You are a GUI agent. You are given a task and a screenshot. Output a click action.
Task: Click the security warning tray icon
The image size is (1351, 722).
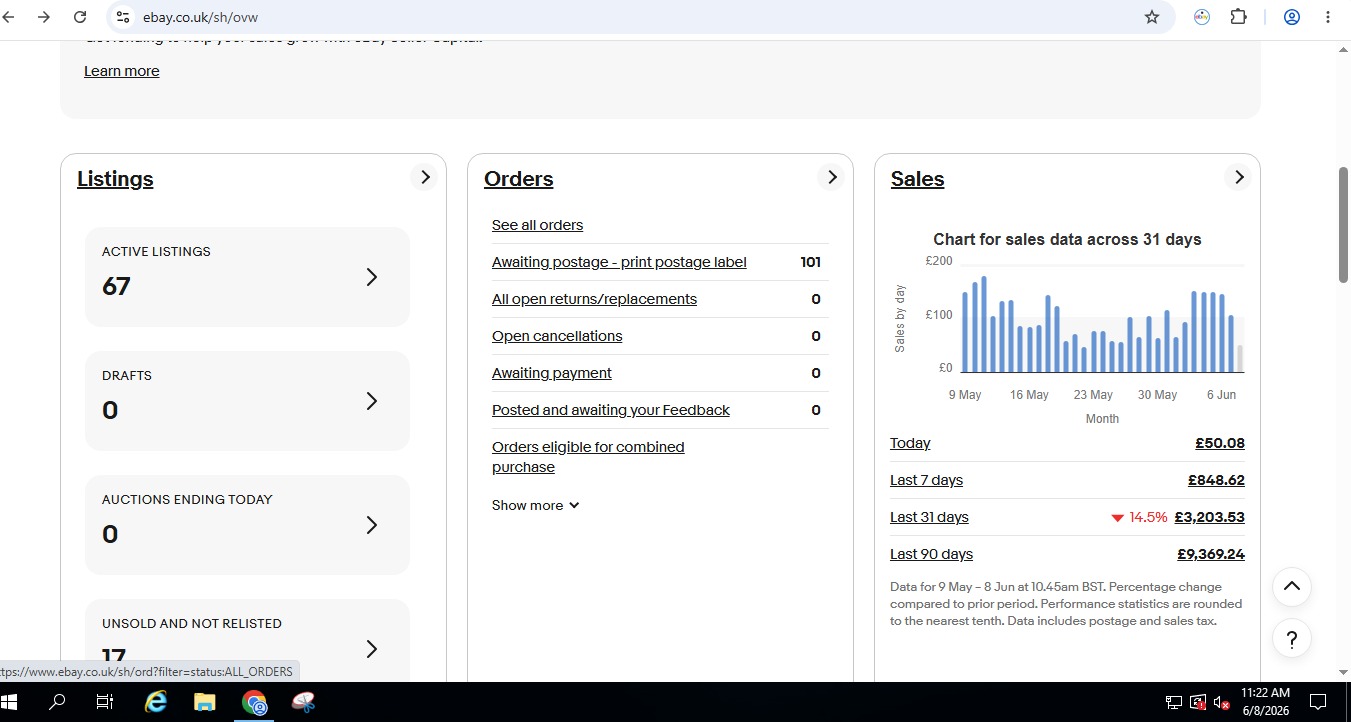[x=1198, y=702]
